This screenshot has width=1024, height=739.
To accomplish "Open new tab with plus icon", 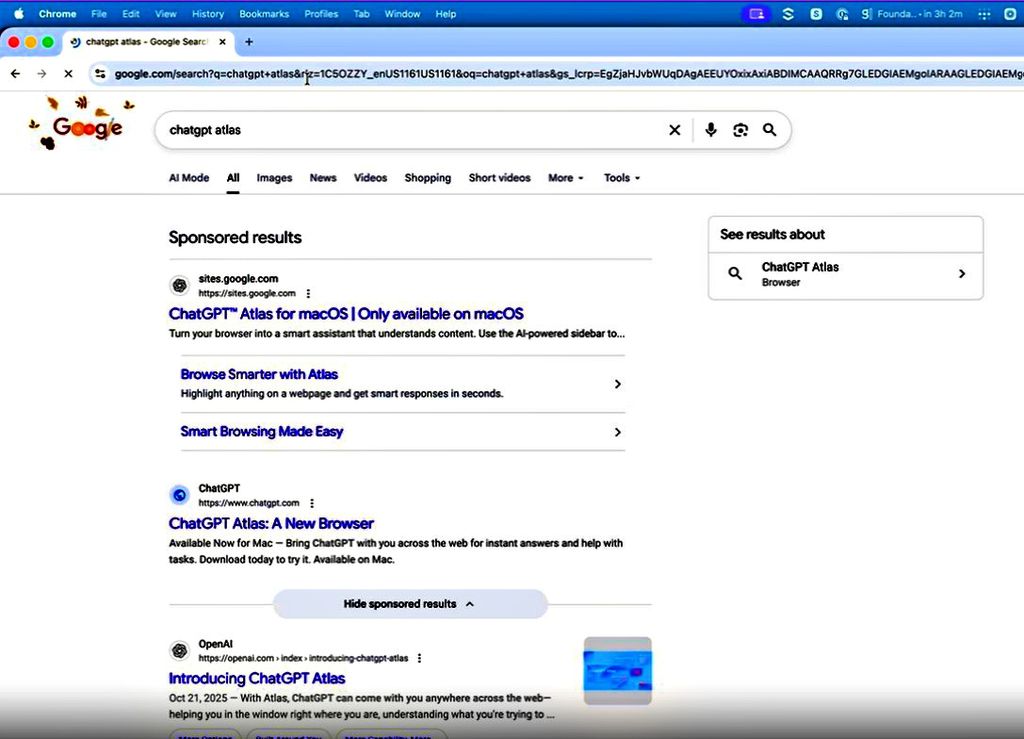I will [x=249, y=42].
